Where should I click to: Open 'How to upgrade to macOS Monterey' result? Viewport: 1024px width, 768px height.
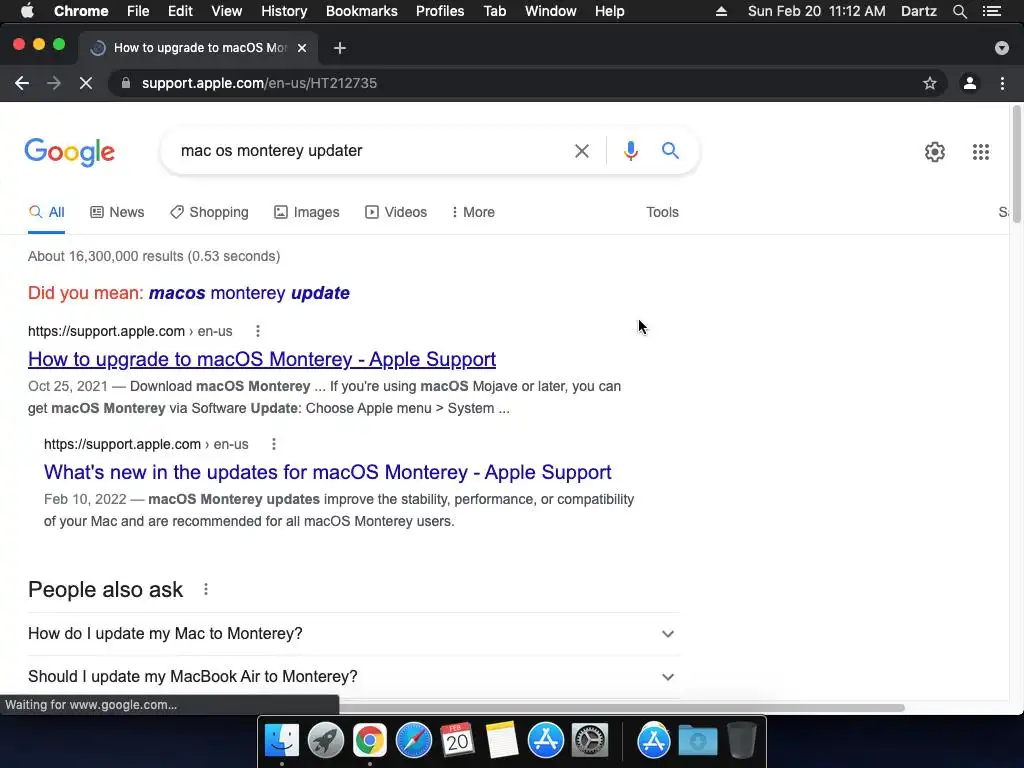(x=262, y=359)
